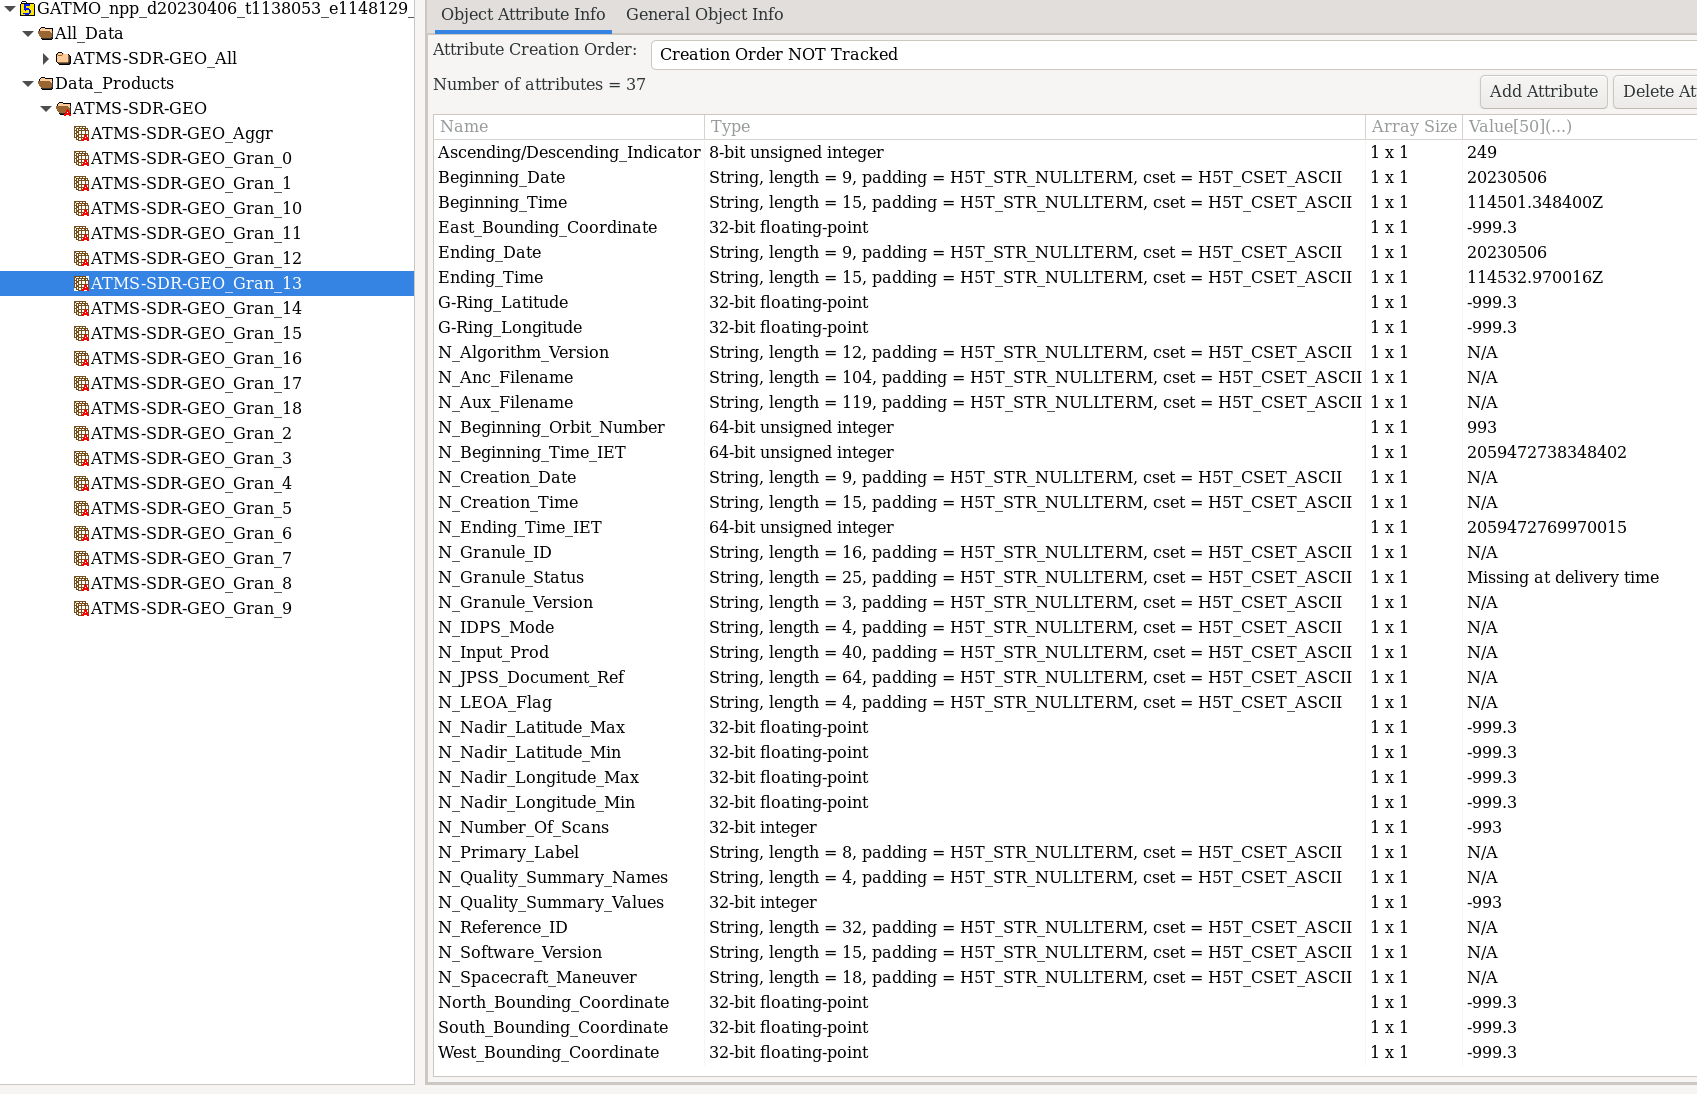This screenshot has width=1697, height=1094.
Task: Collapse the All_Data group
Action: 27,33
